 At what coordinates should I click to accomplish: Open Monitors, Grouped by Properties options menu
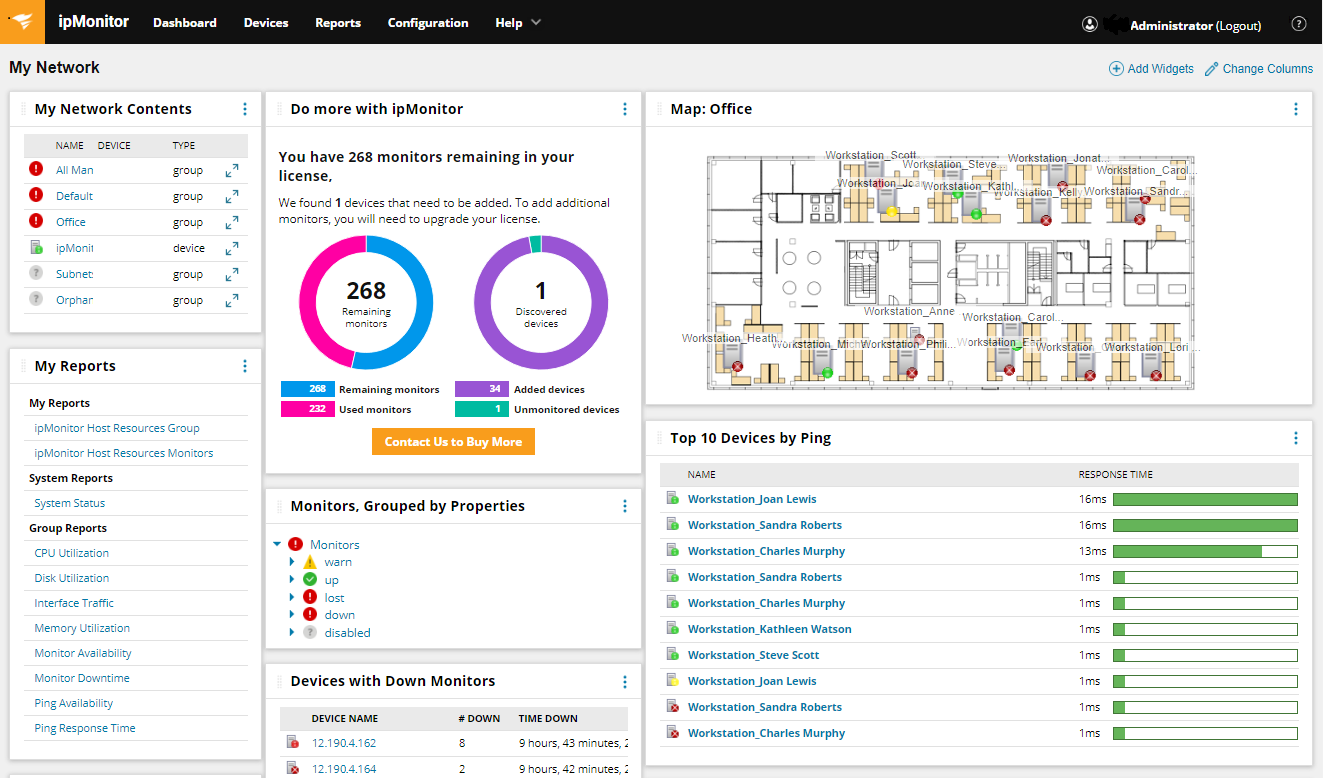pyautogui.click(x=625, y=506)
